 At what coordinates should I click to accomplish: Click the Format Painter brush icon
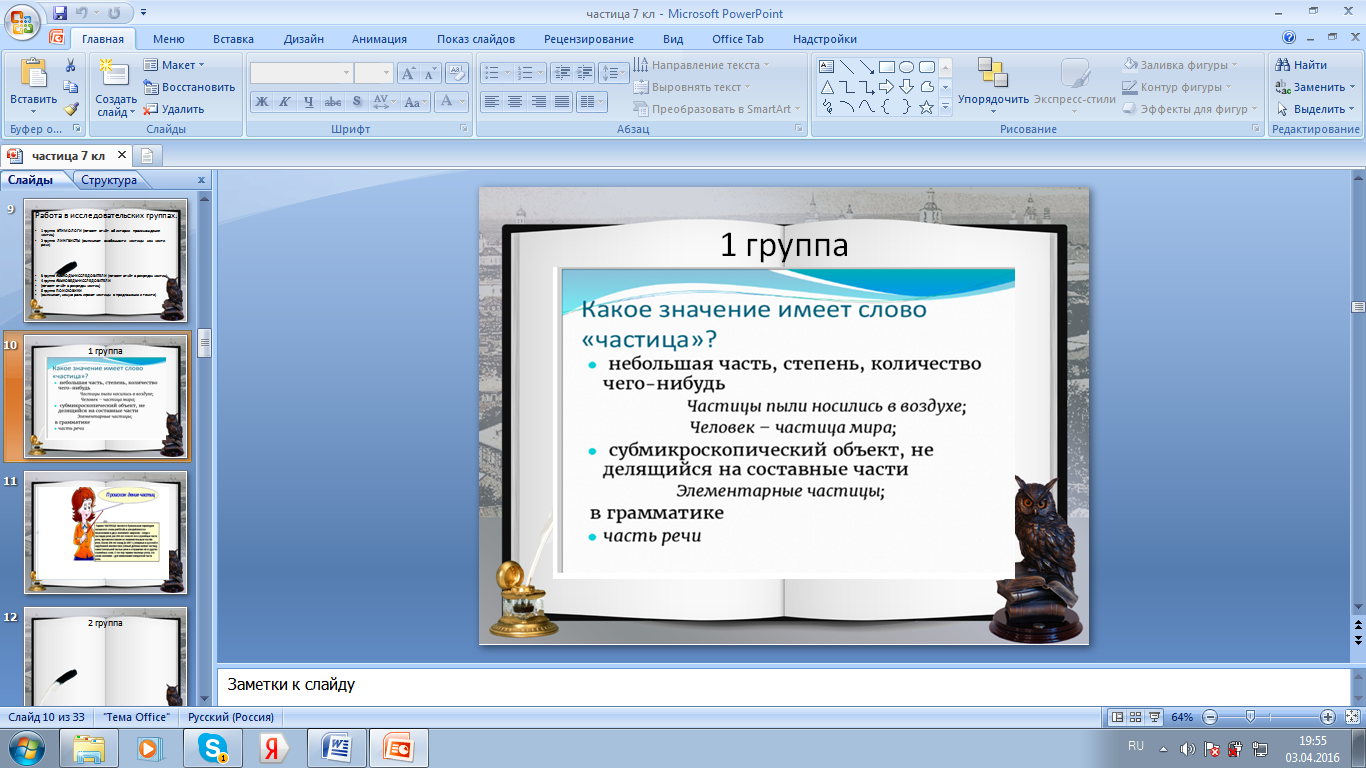tap(71, 109)
